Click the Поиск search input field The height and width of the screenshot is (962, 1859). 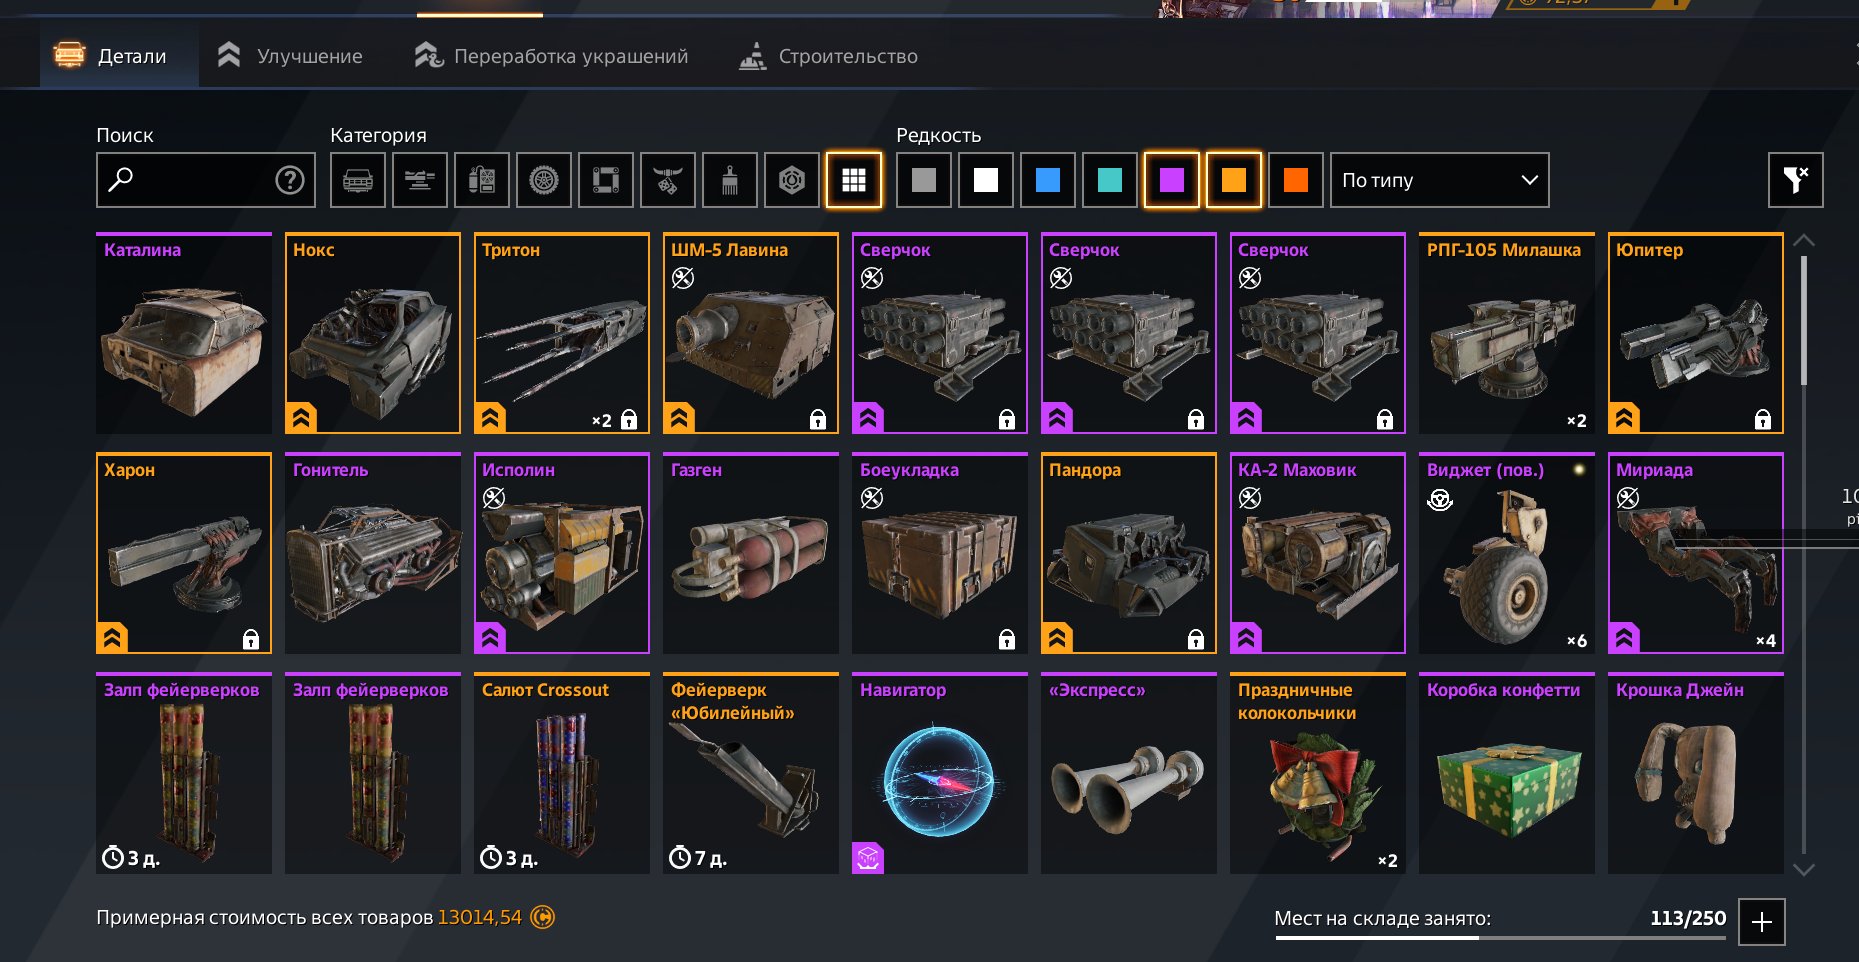[x=206, y=180]
